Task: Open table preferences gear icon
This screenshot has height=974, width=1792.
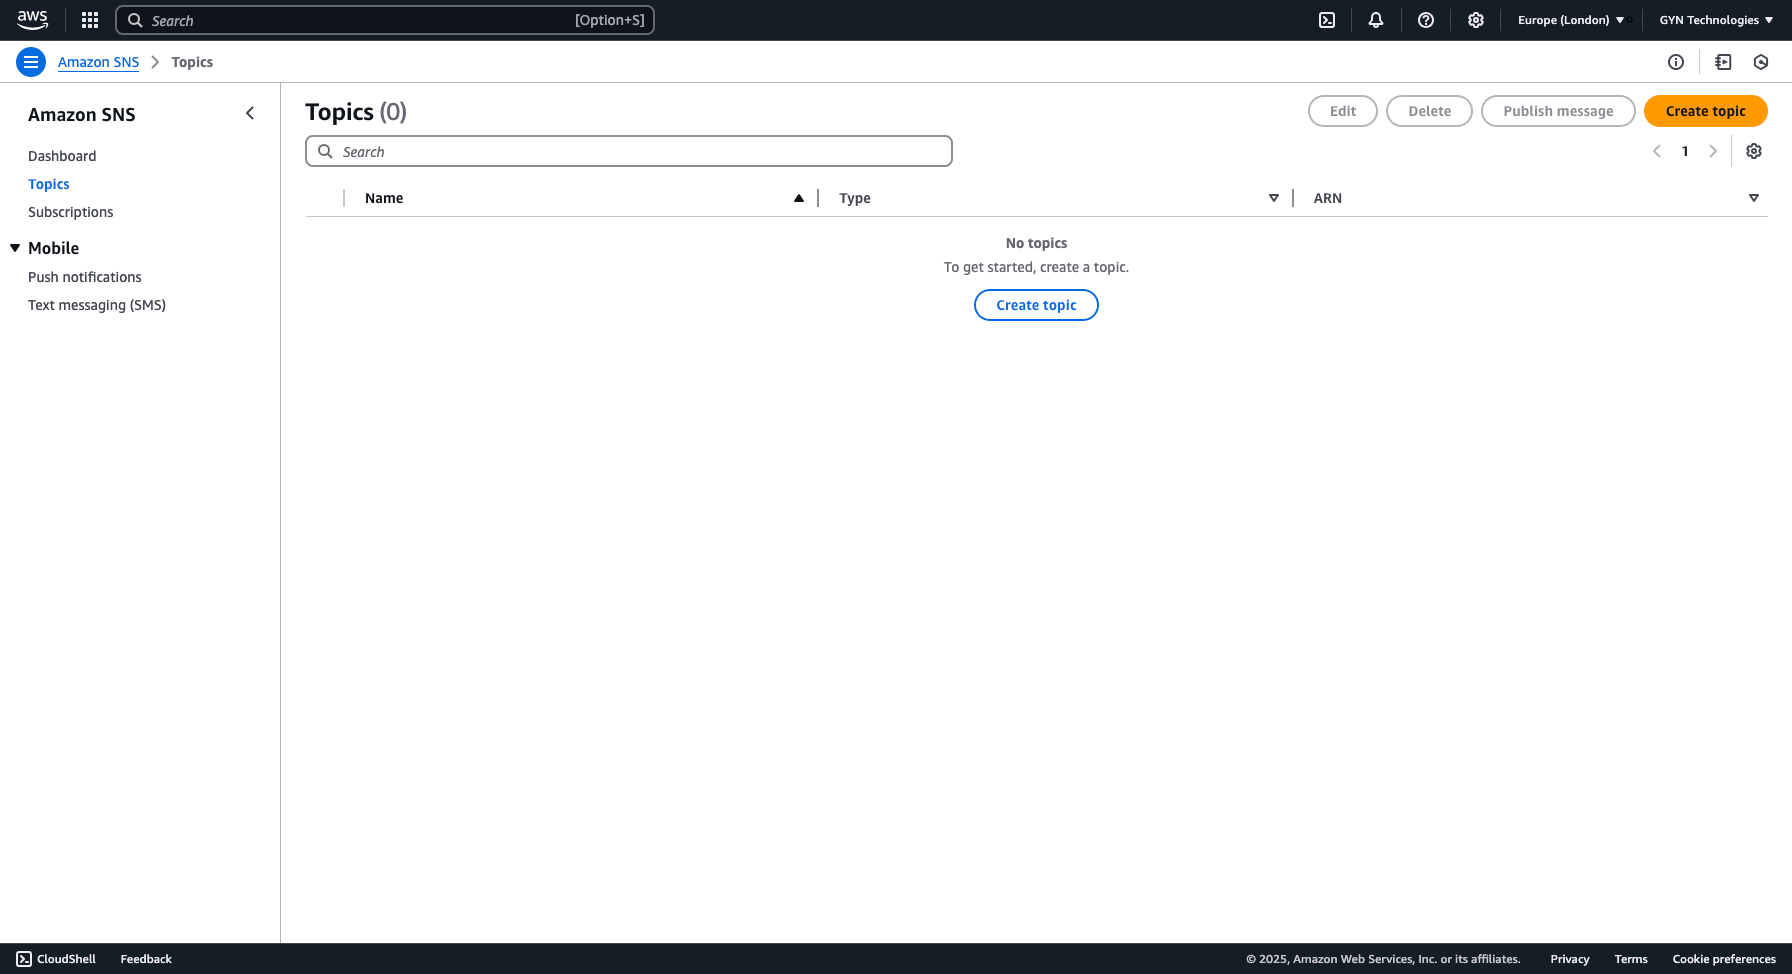Action: (1754, 151)
